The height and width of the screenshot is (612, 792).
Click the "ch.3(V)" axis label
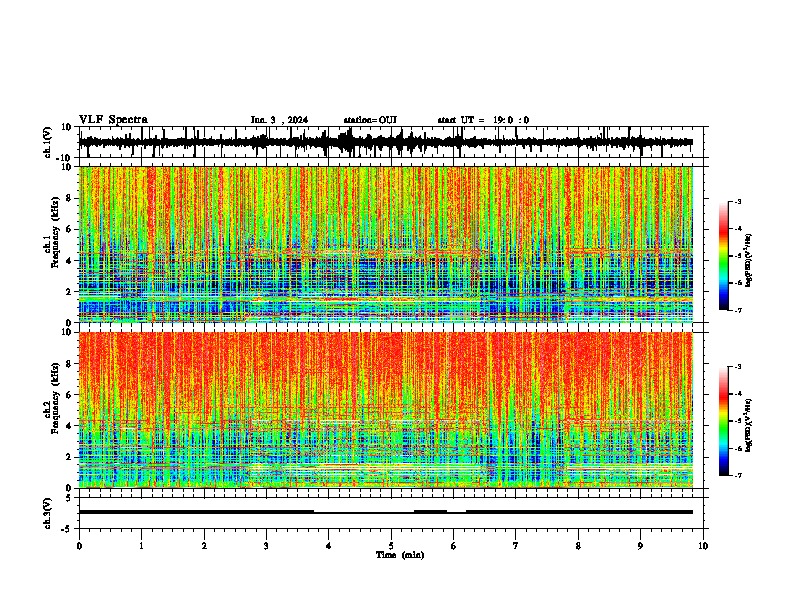48,513
